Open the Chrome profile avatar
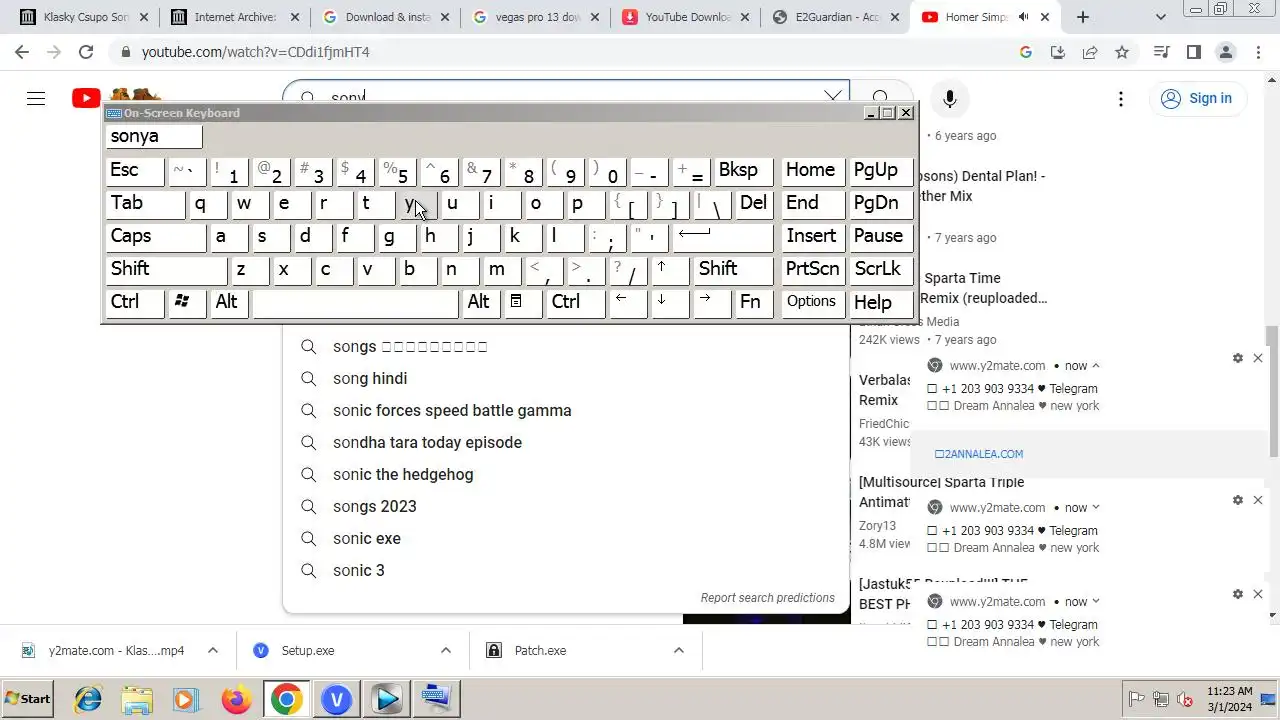This screenshot has width=1280, height=720. (x=1225, y=52)
